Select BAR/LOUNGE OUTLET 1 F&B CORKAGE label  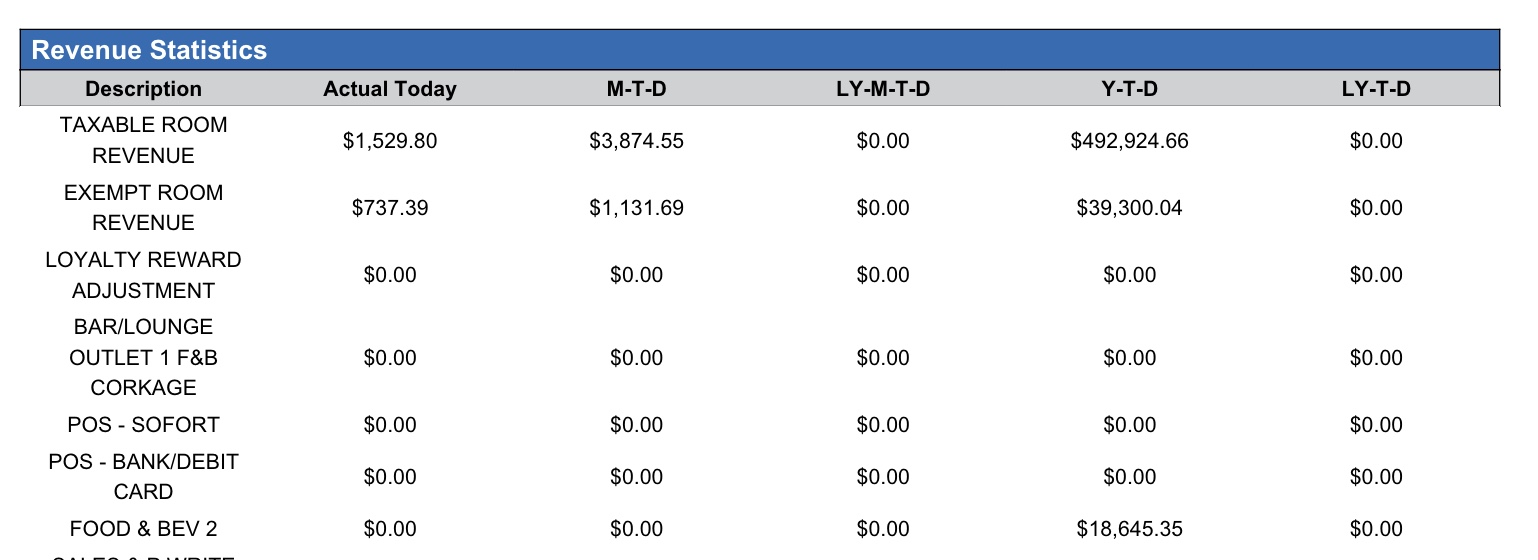[x=143, y=357]
